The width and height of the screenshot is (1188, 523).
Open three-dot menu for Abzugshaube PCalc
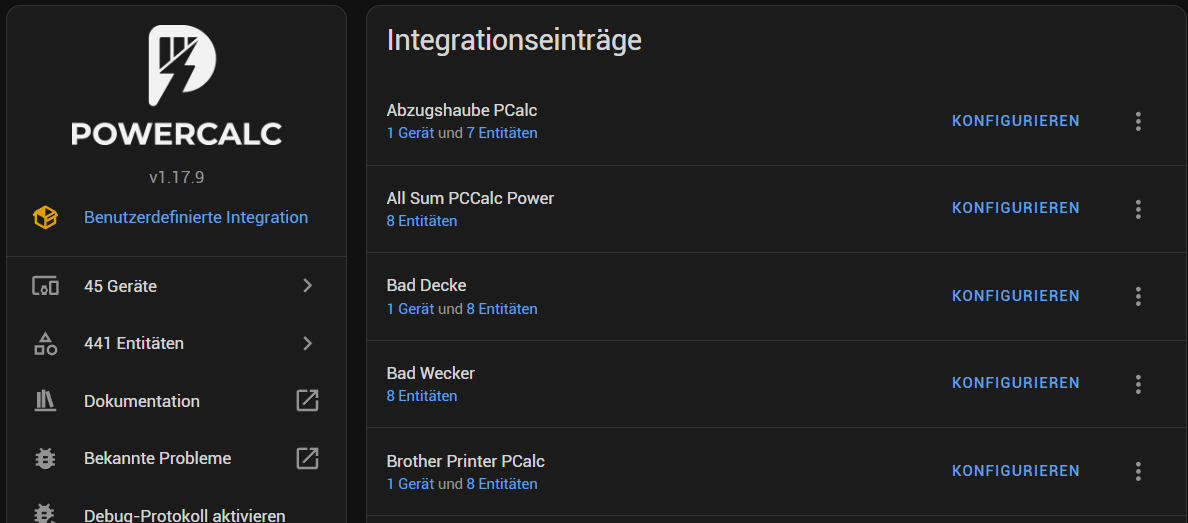1138,121
